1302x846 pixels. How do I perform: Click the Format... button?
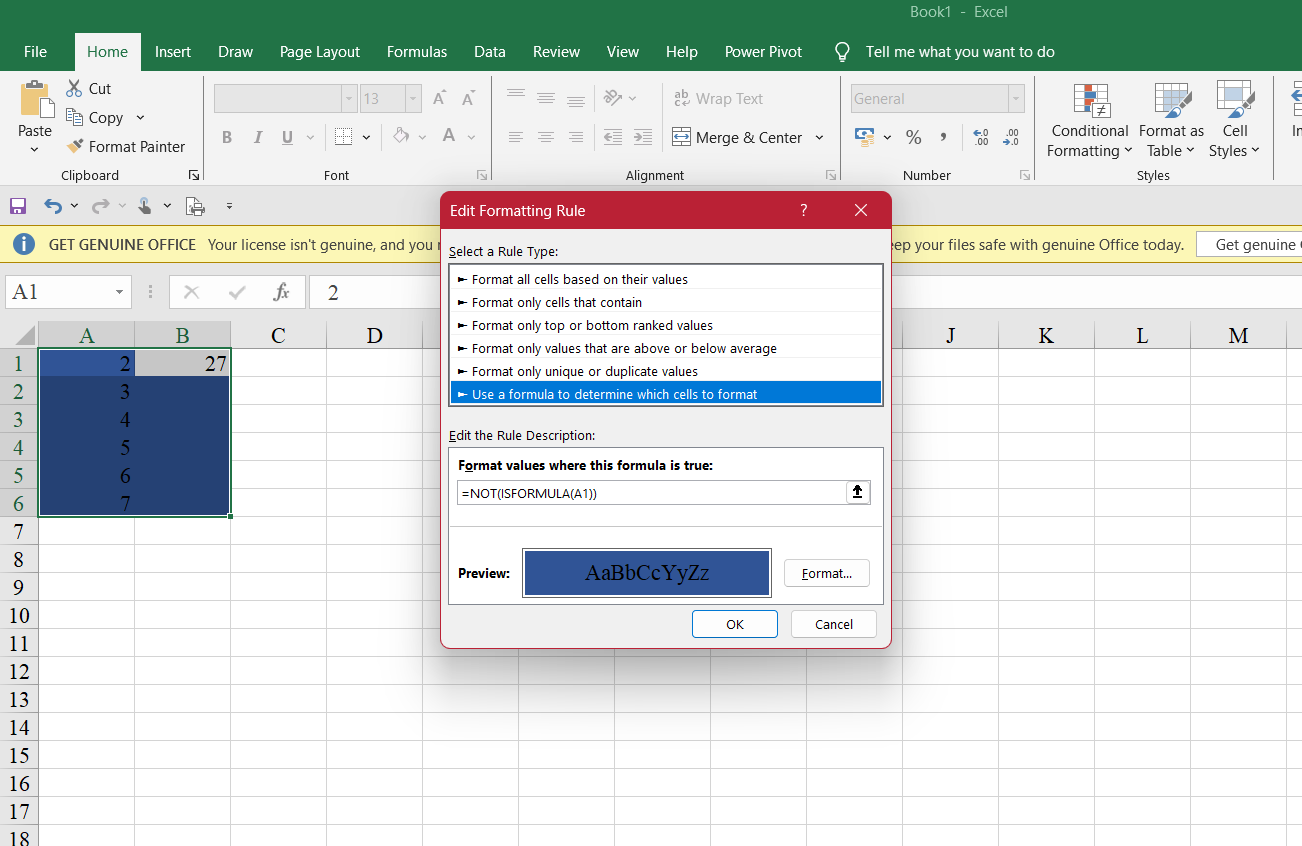827,573
